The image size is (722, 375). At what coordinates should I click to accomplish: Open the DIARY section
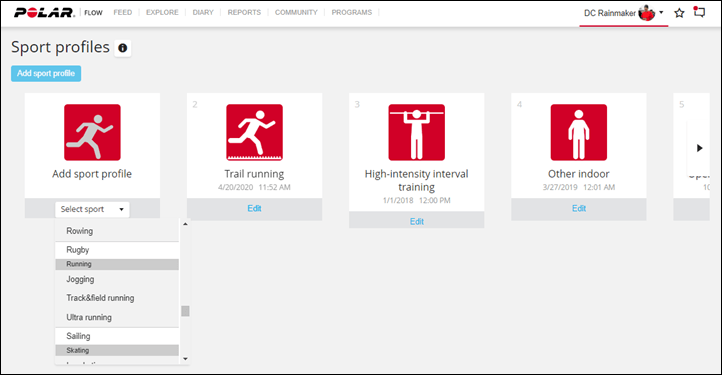[x=203, y=12]
